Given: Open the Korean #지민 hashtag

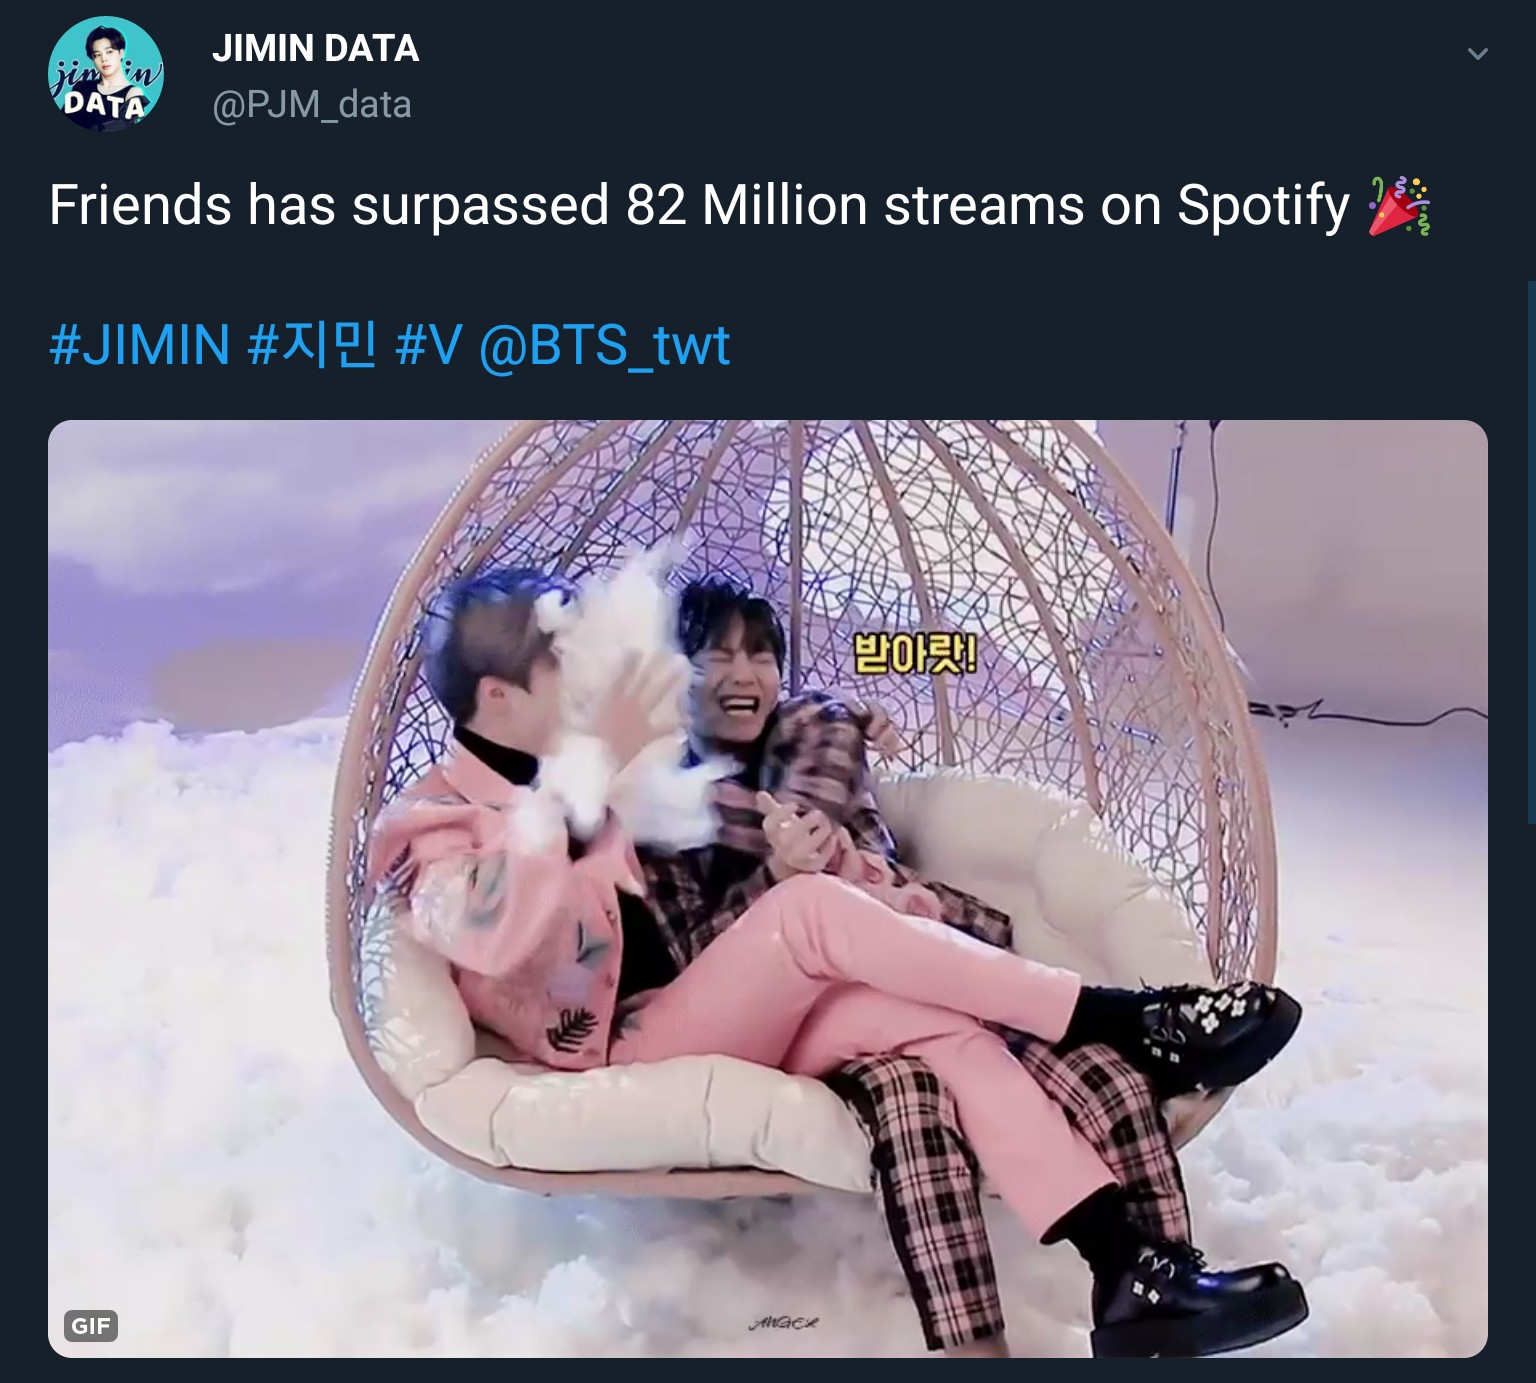Looking at the screenshot, I should (x=312, y=345).
